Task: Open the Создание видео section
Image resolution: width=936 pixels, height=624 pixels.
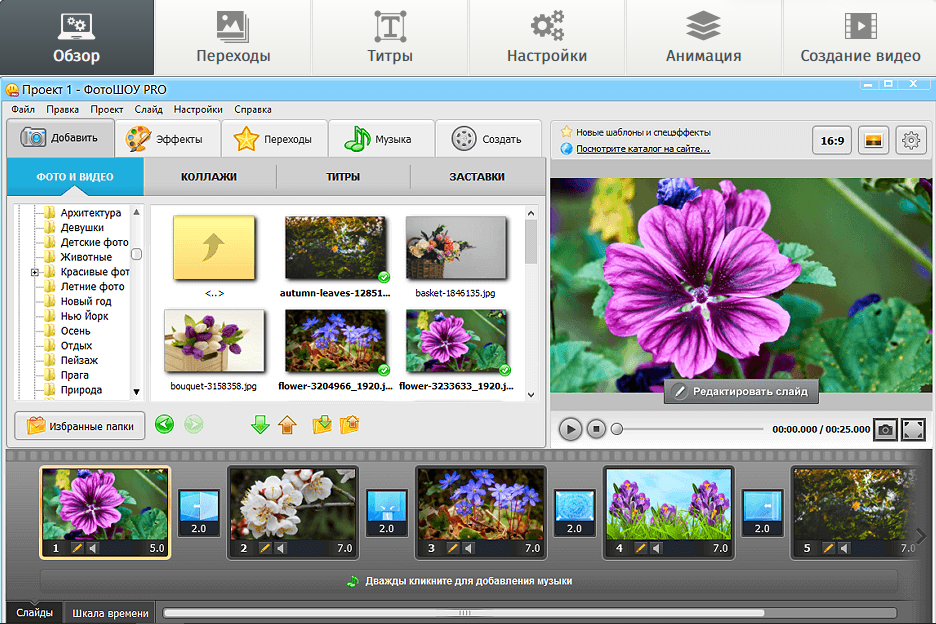Action: 860,37
